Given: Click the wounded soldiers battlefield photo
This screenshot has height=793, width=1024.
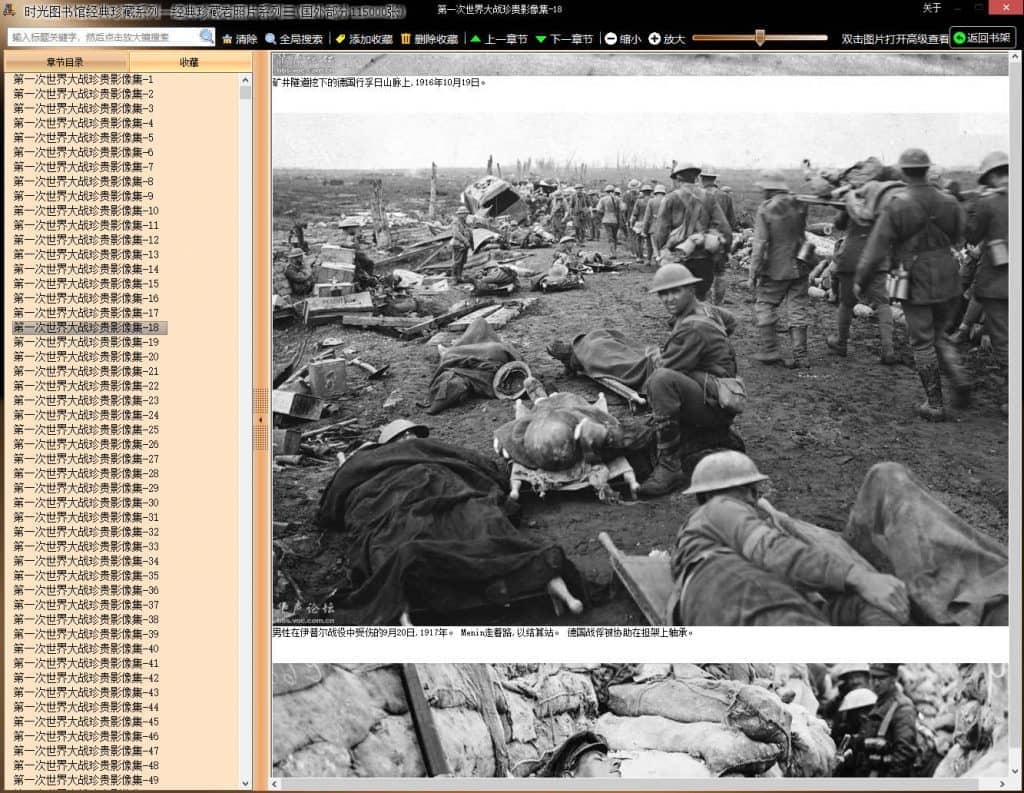Looking at the screenshot, I should [x=640, y=369].
